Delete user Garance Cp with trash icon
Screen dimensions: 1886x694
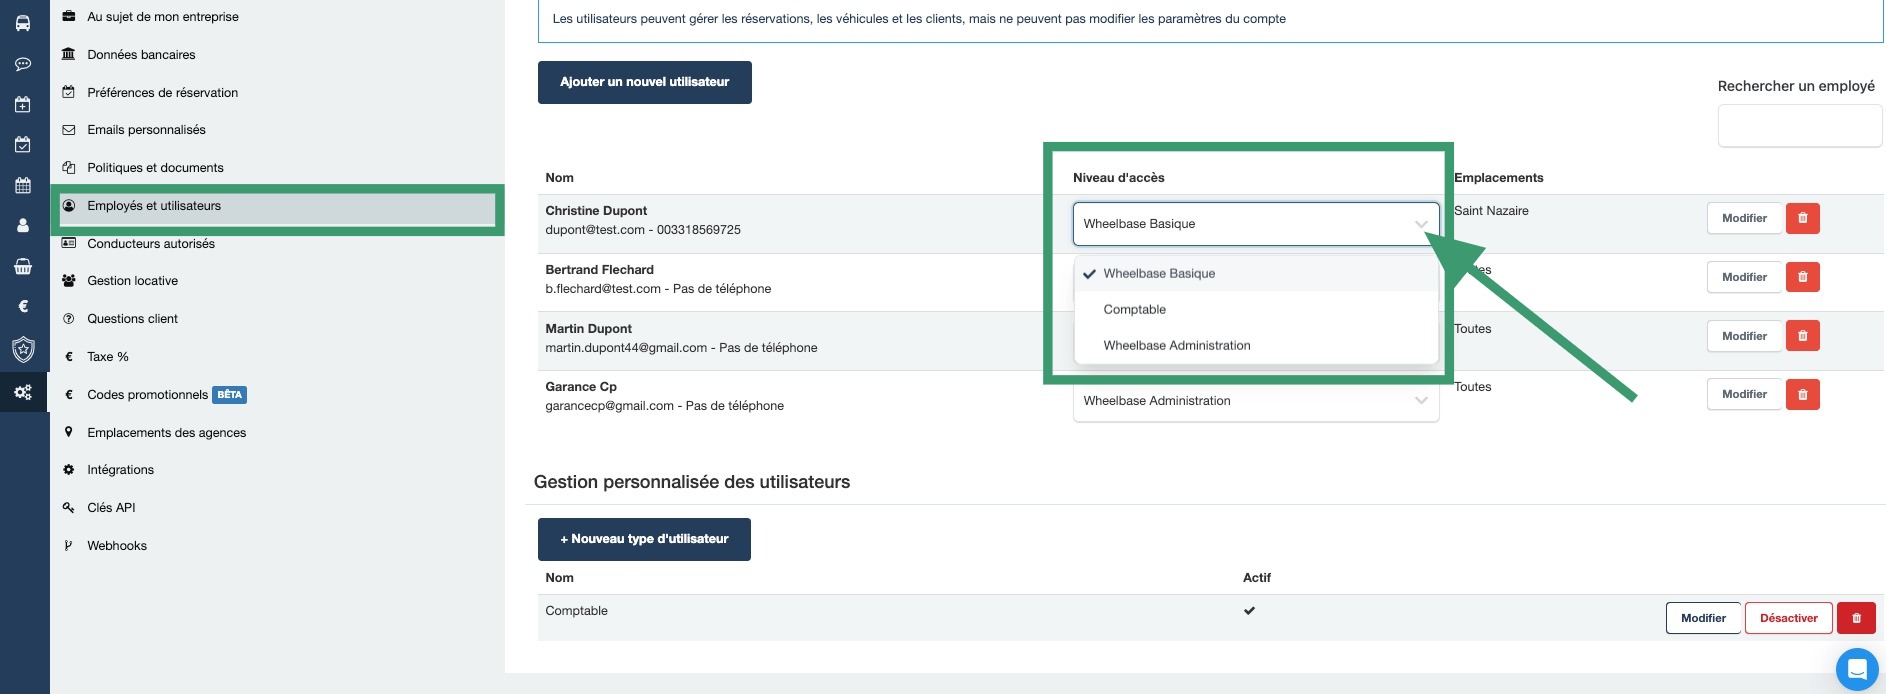[1803, 394]
